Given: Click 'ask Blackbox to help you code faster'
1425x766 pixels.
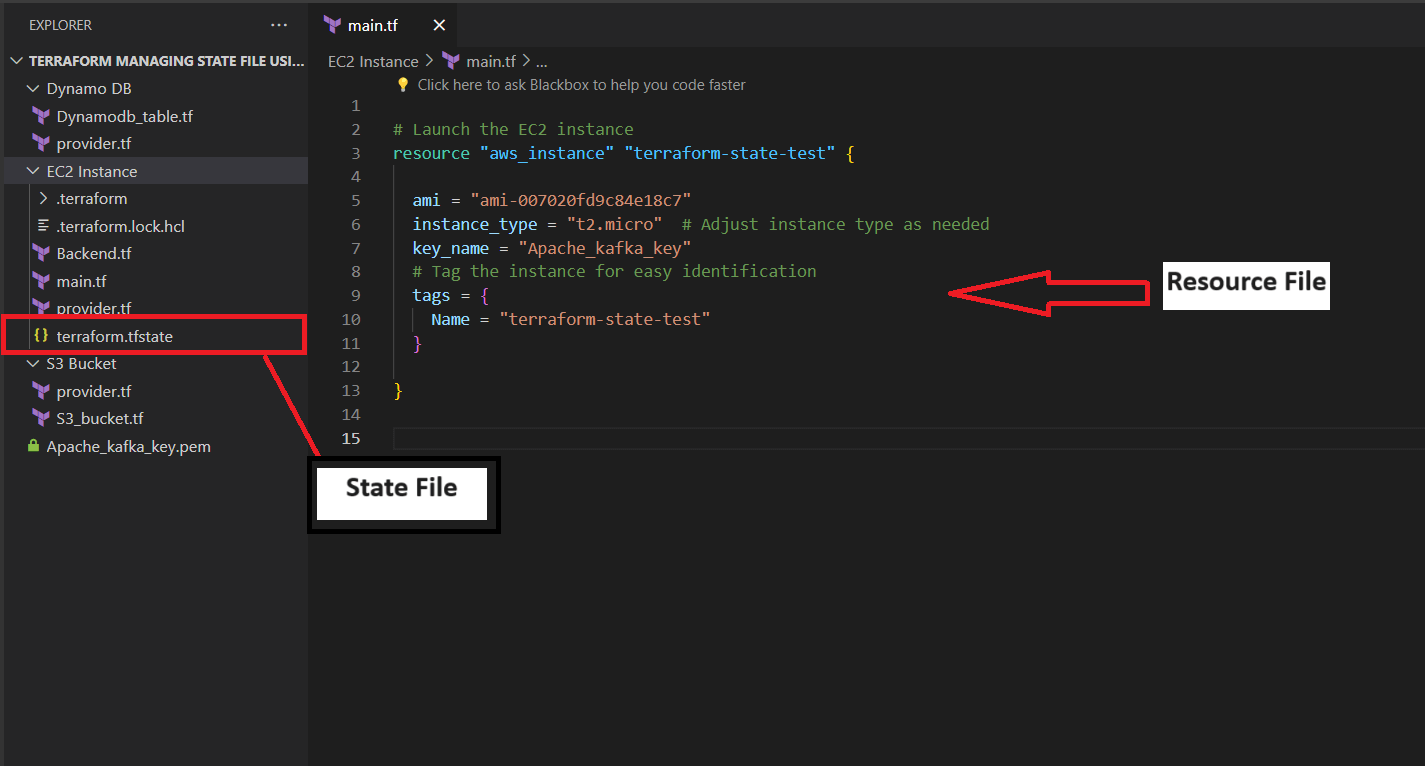Looking at the screenshot, I should click(581, 85).
